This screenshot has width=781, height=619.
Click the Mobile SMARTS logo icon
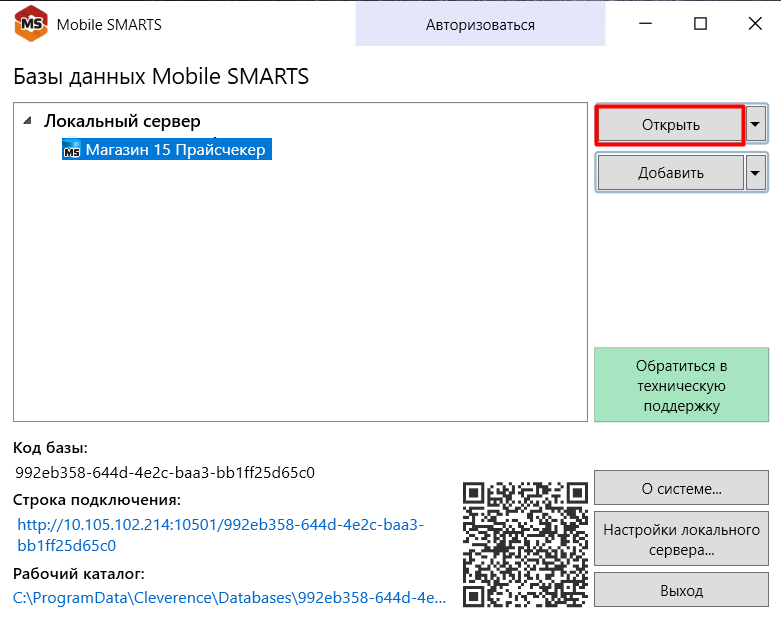click(x=31, y=23)
